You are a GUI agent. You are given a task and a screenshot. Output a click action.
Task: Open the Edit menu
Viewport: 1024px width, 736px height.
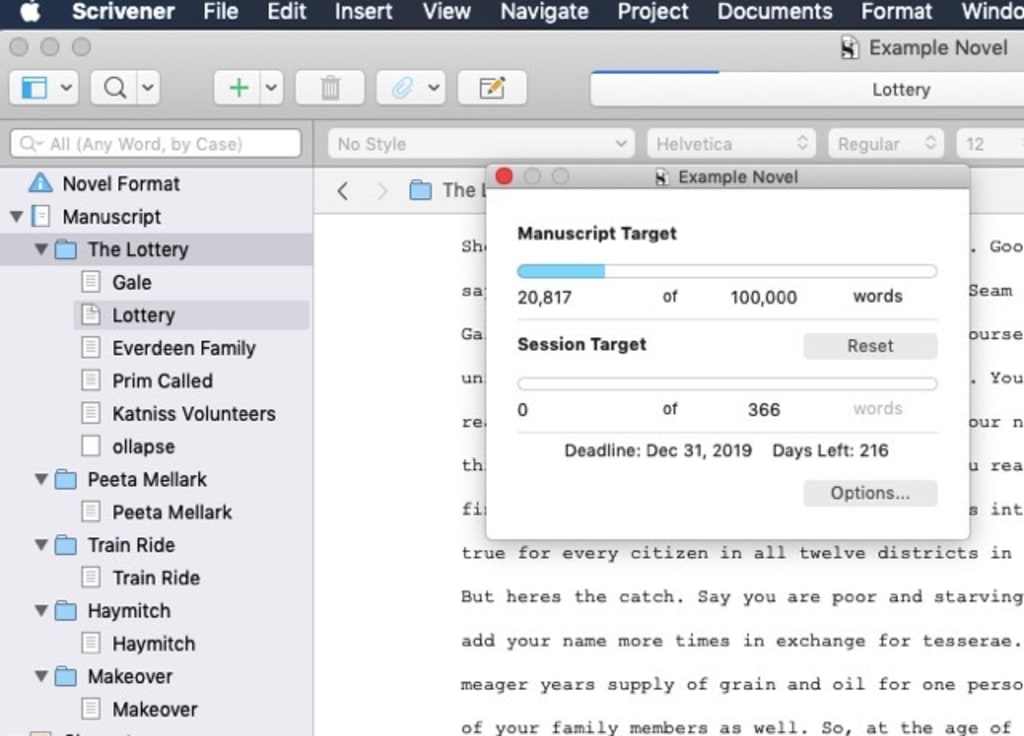point(287,12)
